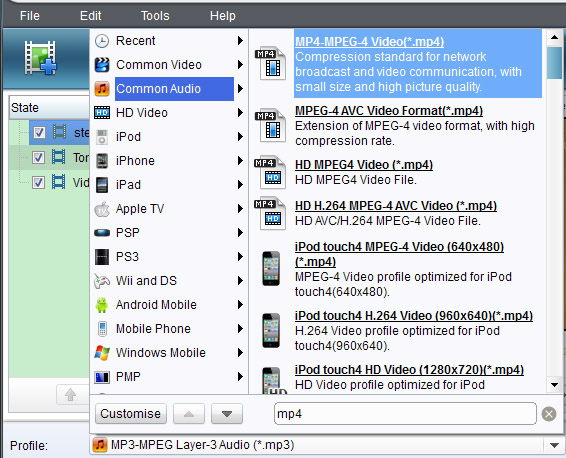The height and width of the screenshot is (458, 566).
Task: Click the Windows Mobile flag icon
Action: pos(102,353)
